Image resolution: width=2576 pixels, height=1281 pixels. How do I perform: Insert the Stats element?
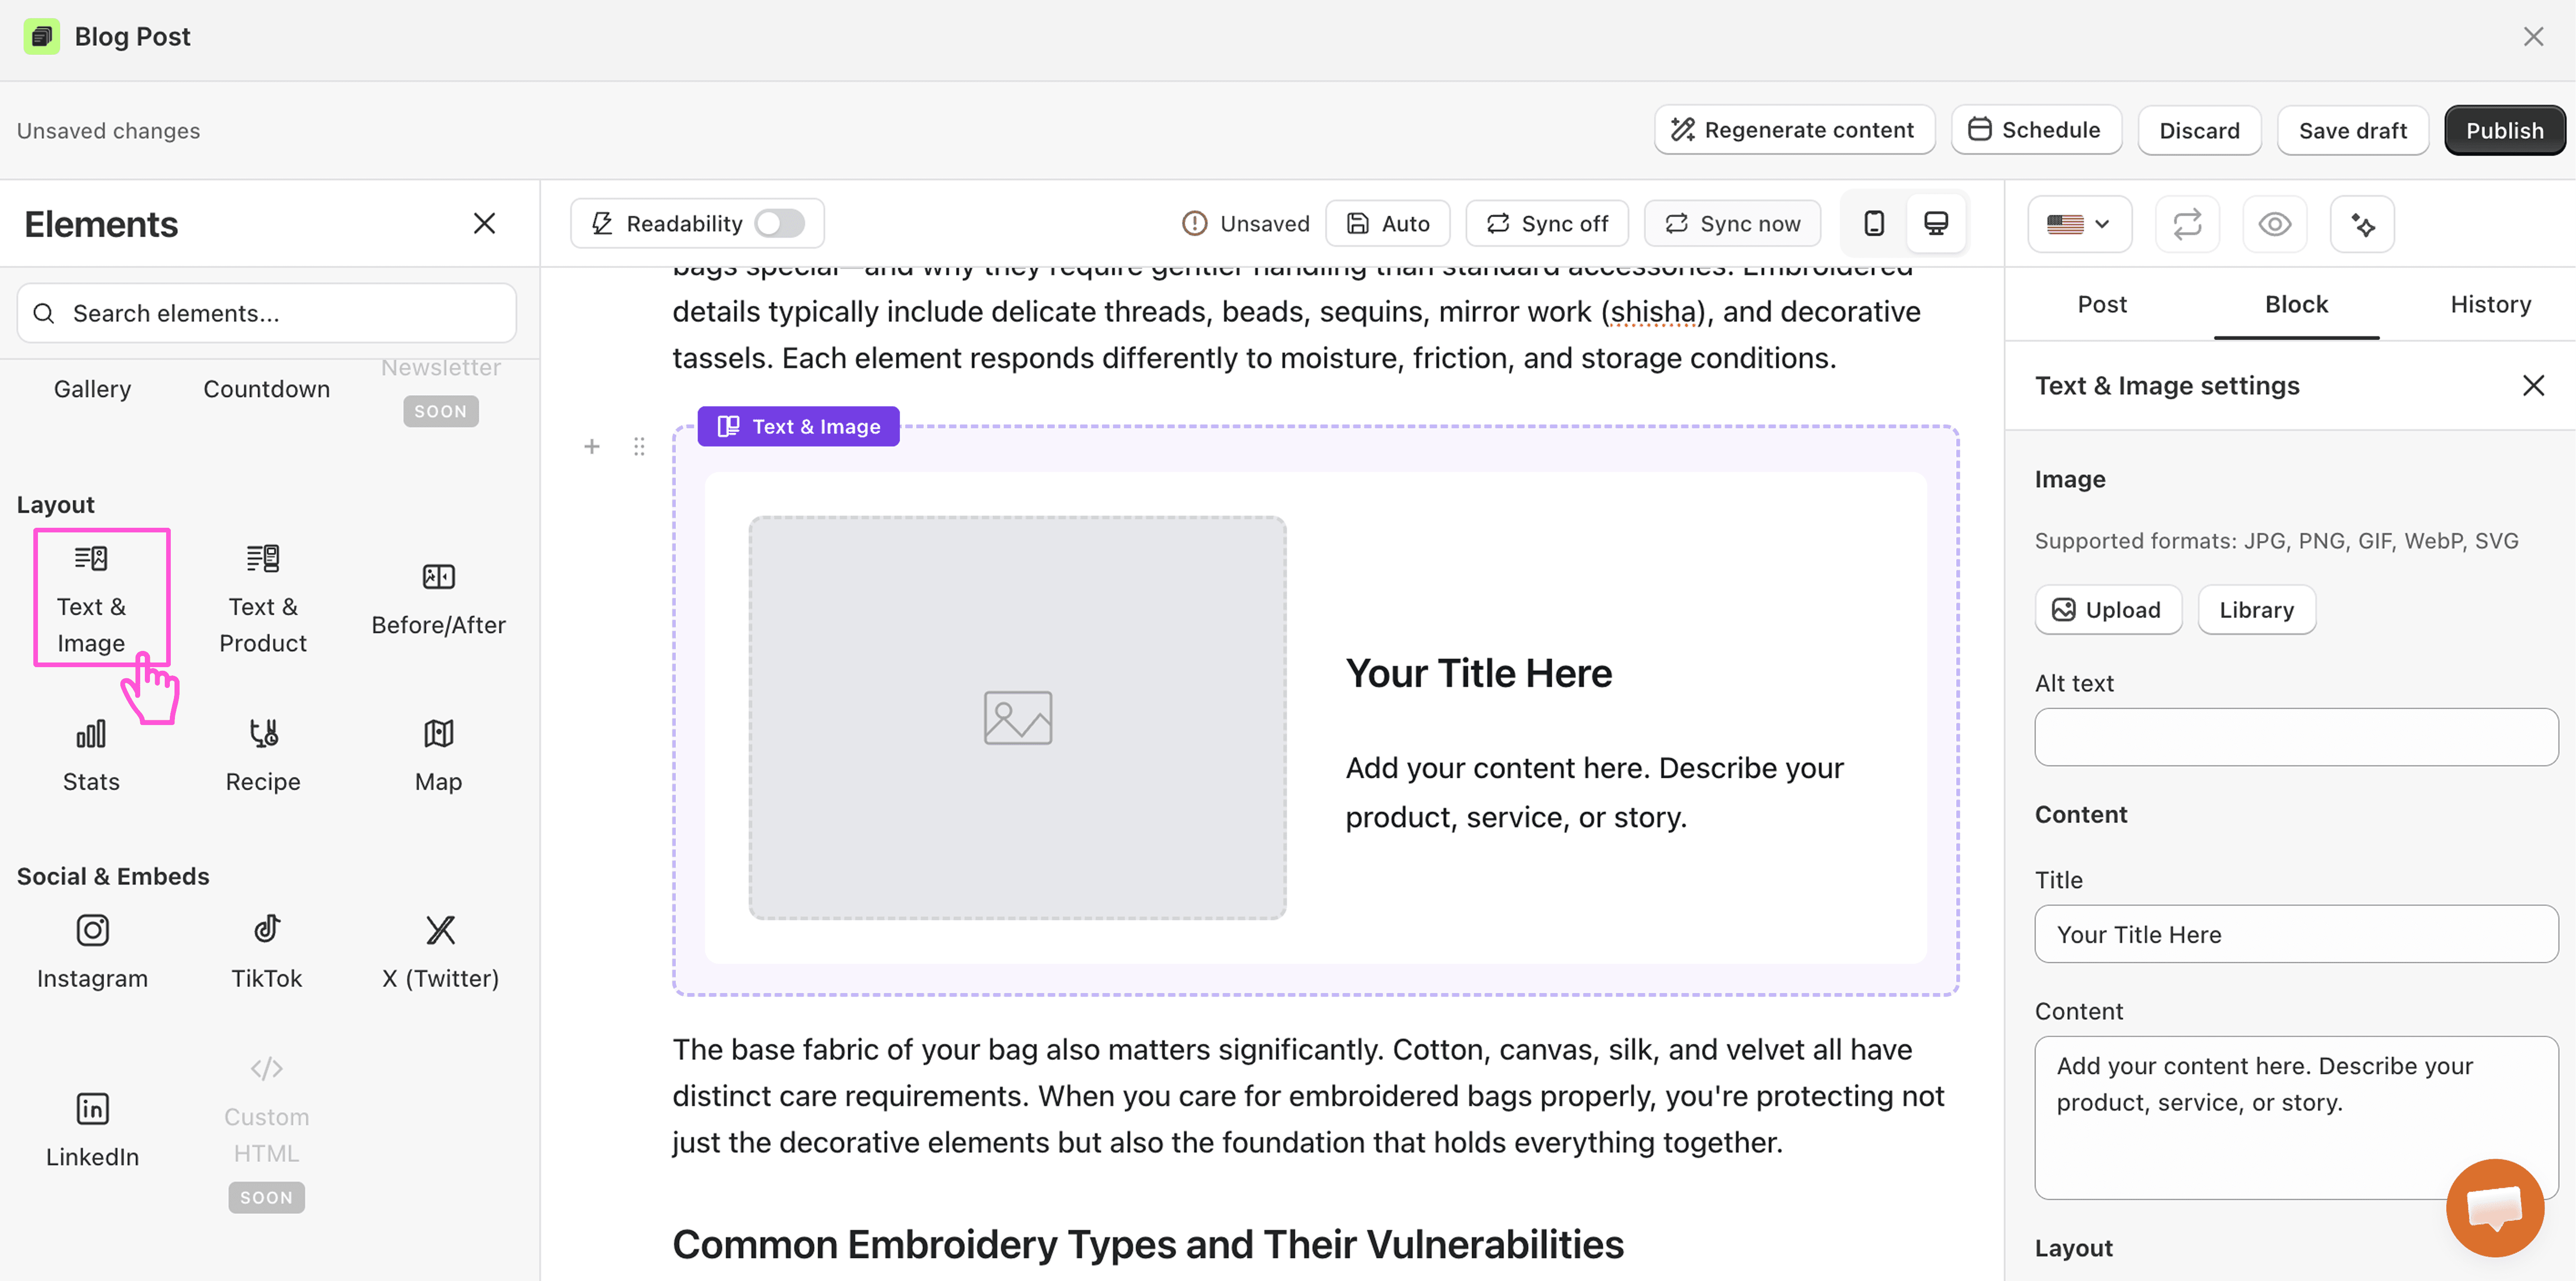[91, 755]
